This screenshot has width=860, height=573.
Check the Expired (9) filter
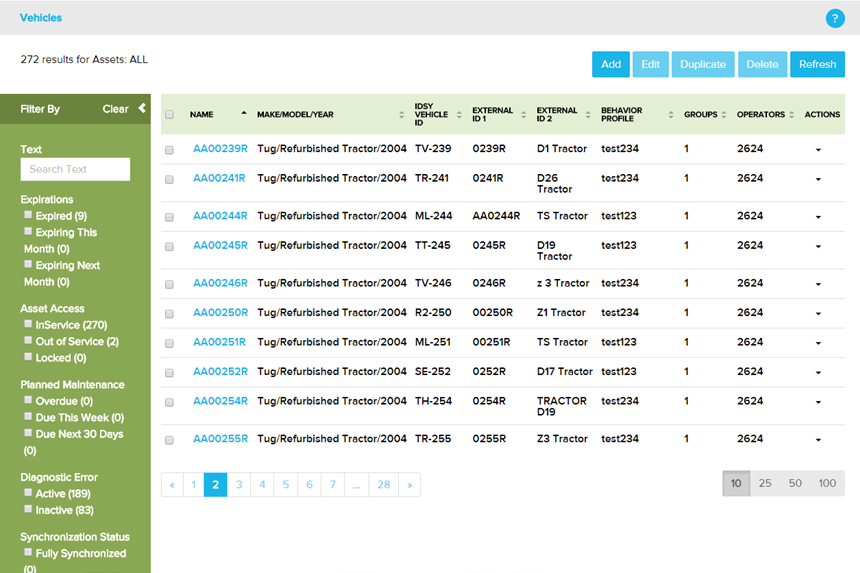click(28, 215)
